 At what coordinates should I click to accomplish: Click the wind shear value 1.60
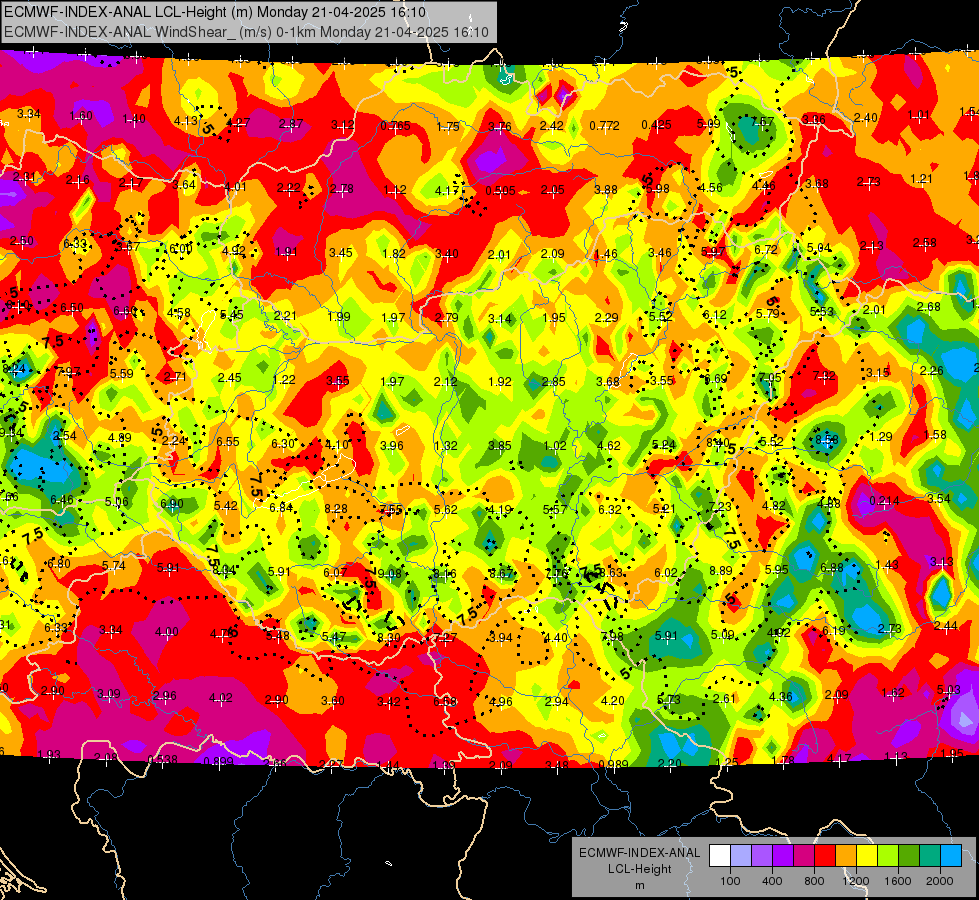pos(81,116)
